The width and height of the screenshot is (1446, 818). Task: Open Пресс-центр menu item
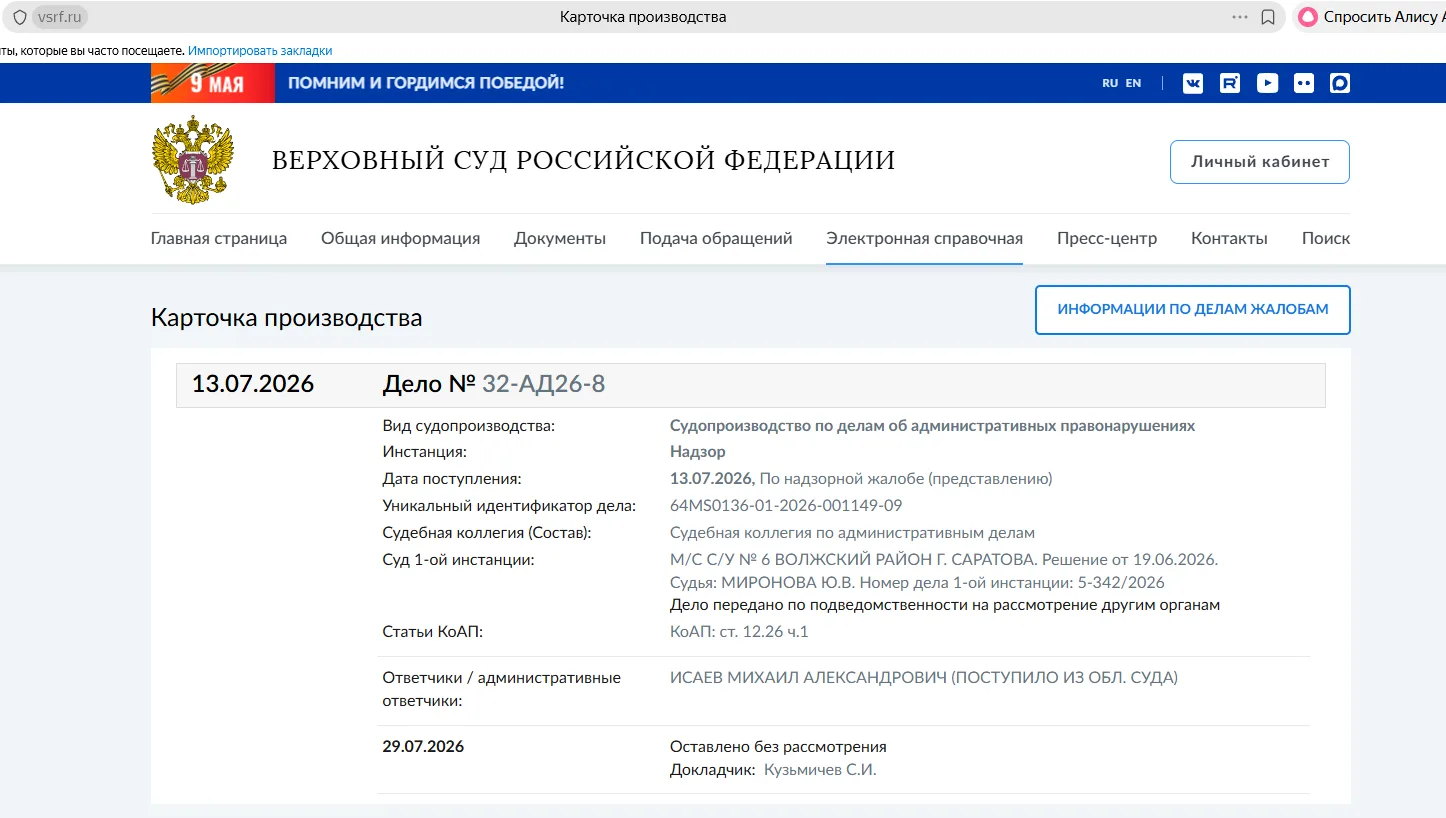coord(1107,238)
